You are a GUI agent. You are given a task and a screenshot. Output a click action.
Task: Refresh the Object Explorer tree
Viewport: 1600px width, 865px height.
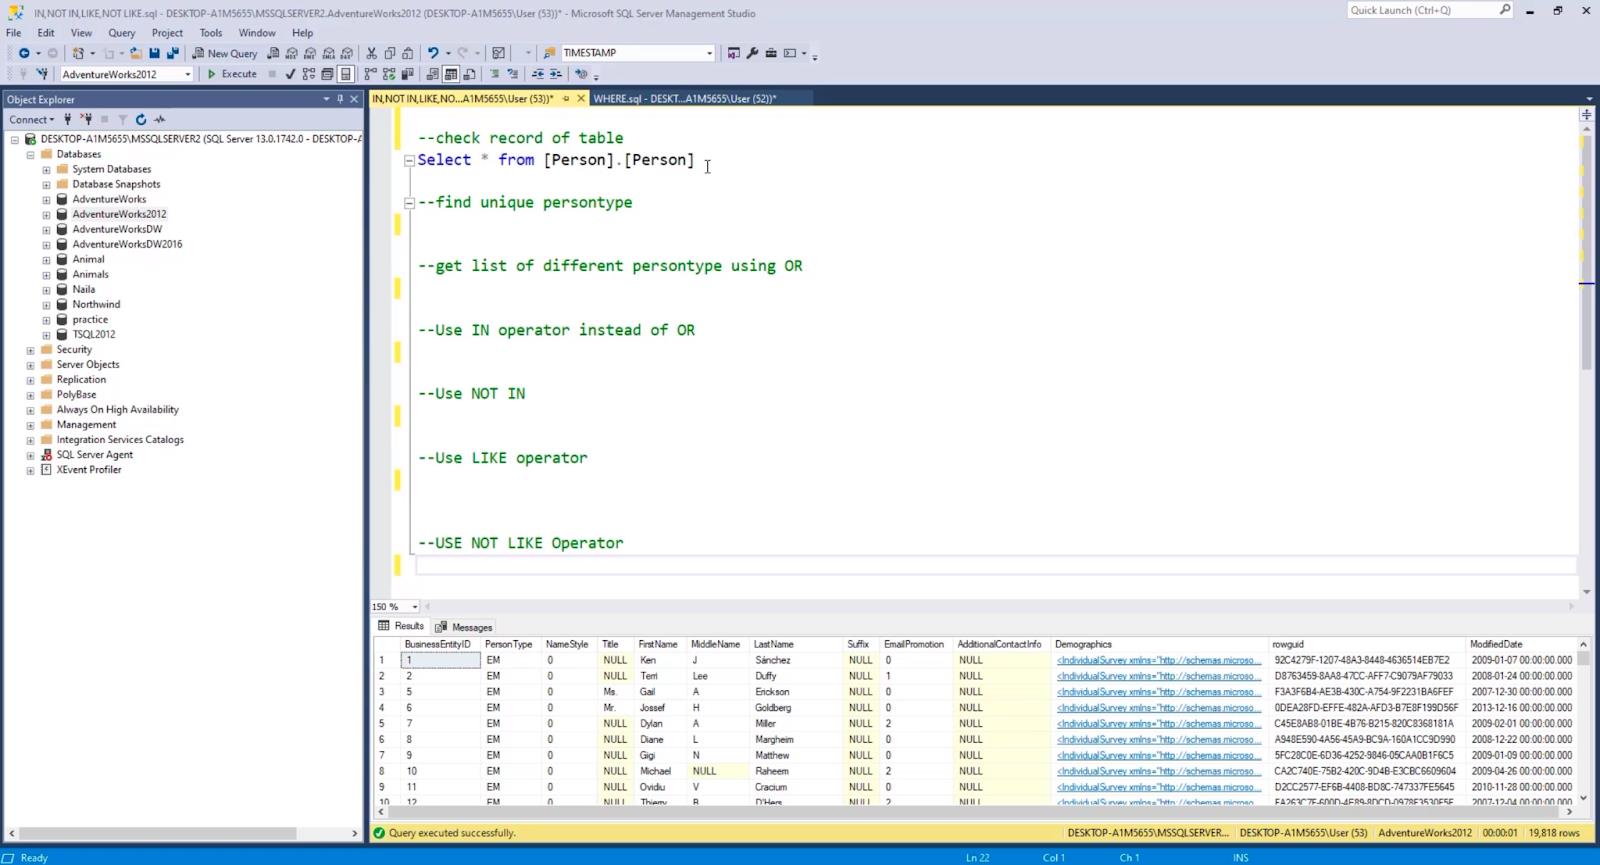(x=141, y=119)
